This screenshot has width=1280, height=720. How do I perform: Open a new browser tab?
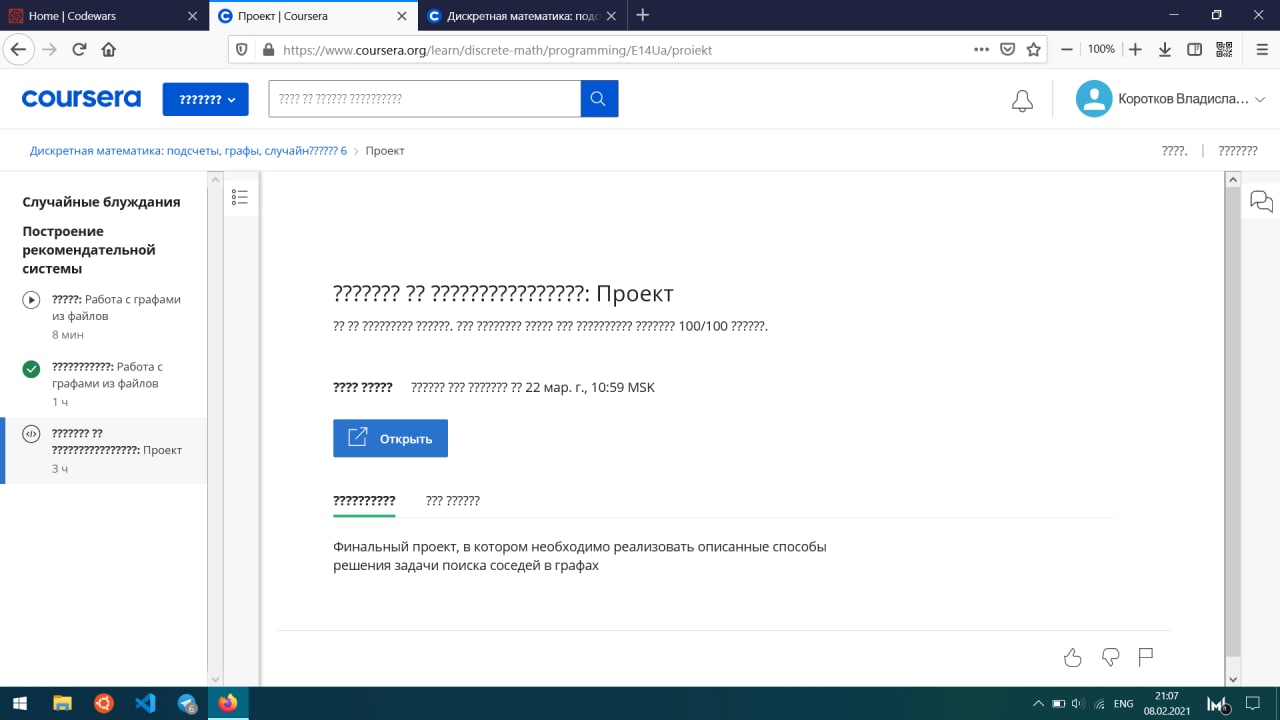[643, 15]
